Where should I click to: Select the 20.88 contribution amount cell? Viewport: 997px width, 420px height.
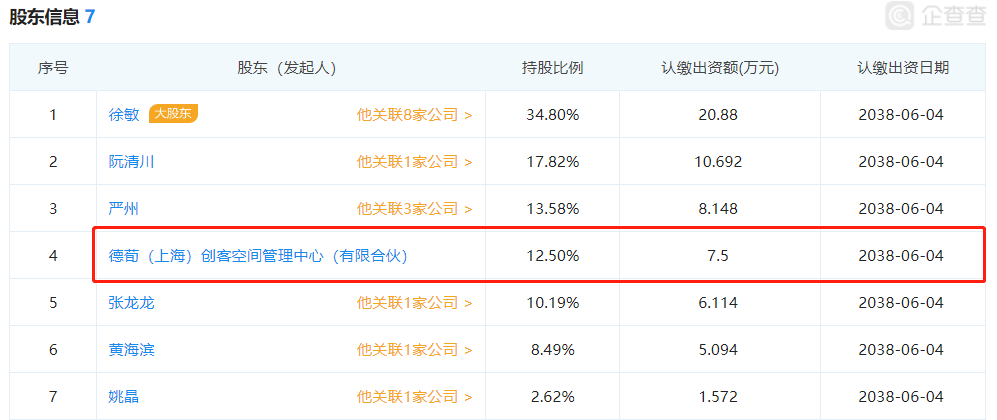(720, 115)
